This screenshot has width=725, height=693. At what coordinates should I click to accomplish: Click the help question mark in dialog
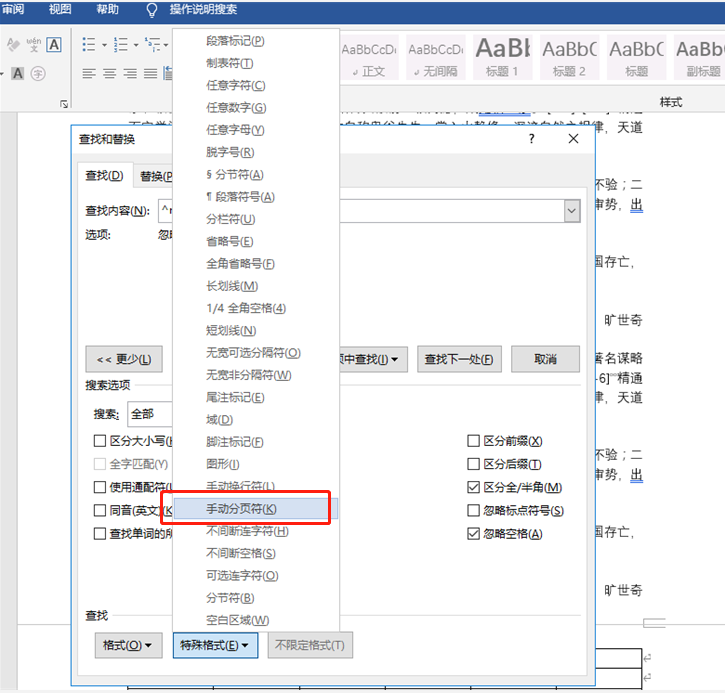coord(532,139)
